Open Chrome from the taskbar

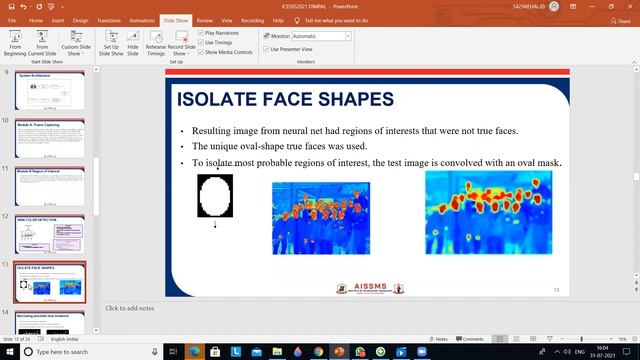tap(318, 351)
